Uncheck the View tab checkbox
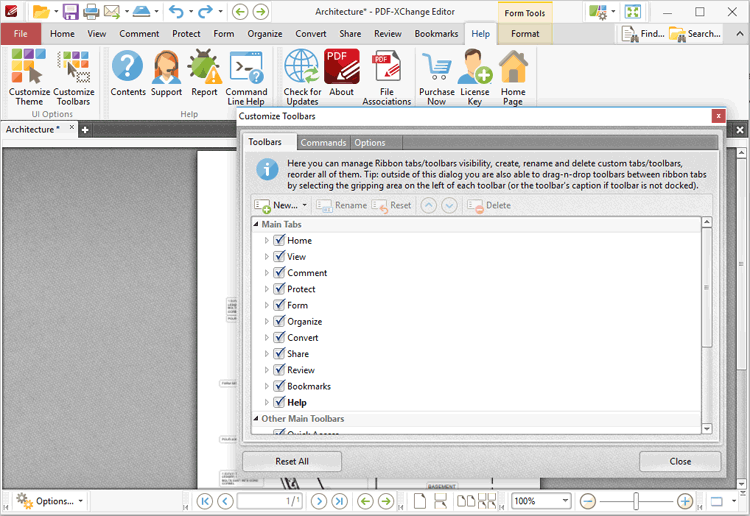The image size is (750, 516). tap(279, 256)
